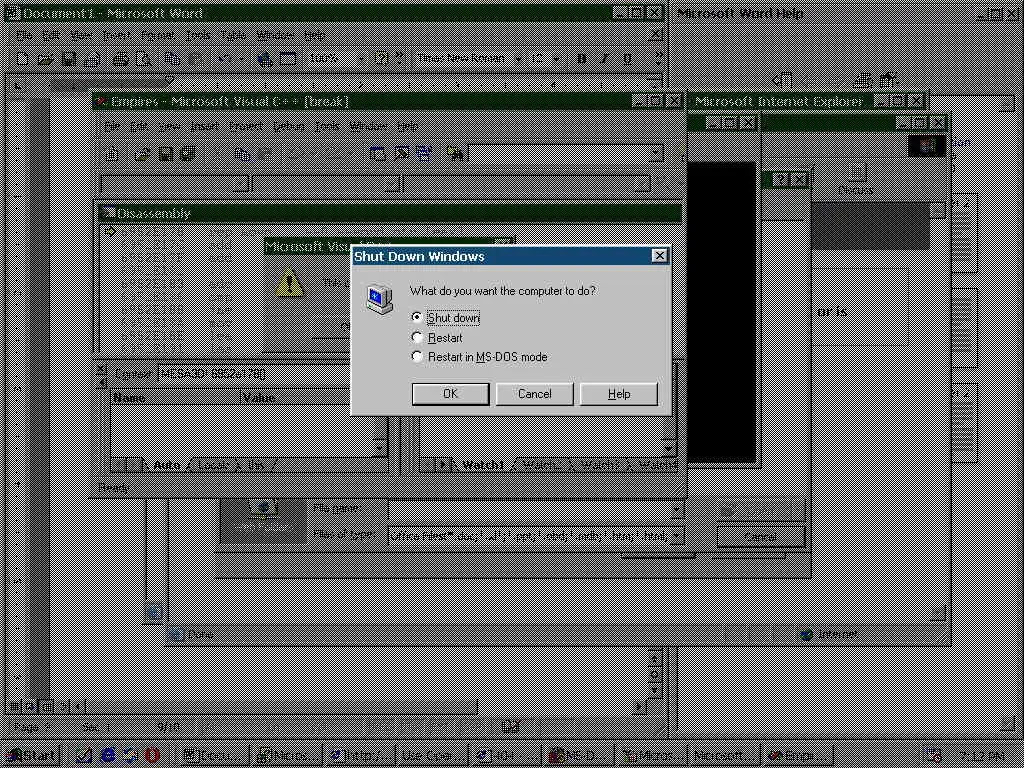Click Undo icon in Word toolbar
Screen dimensions: 1024x768
[225, 59]
